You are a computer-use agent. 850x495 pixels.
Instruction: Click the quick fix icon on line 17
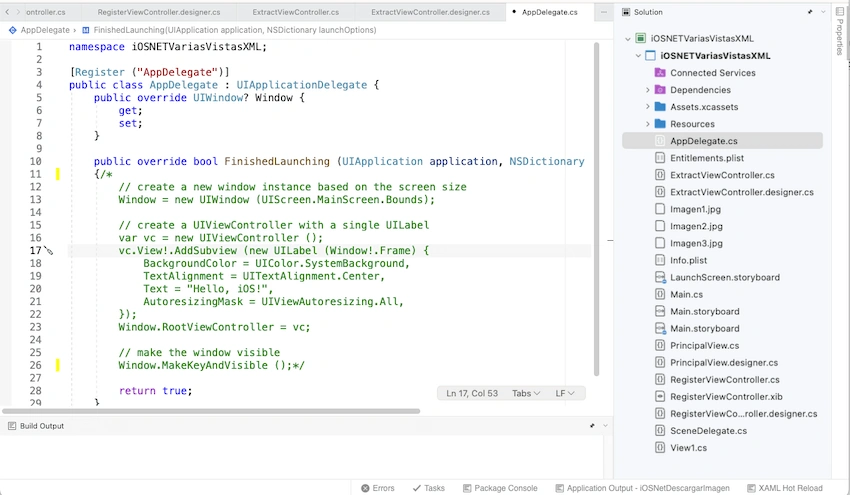click(49, 250)
